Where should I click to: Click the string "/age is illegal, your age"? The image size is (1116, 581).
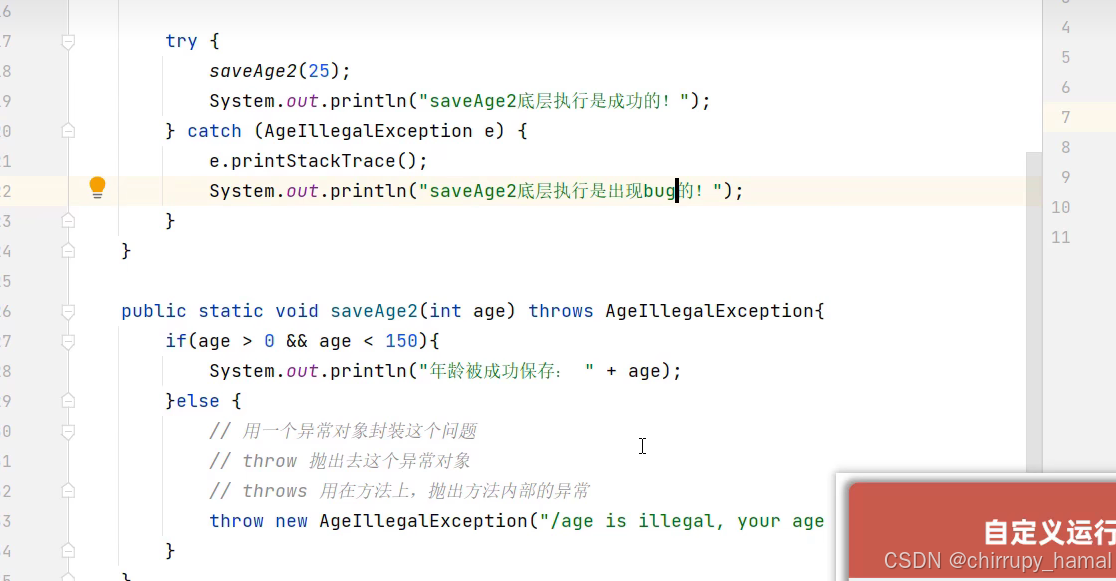pos(682,521)
